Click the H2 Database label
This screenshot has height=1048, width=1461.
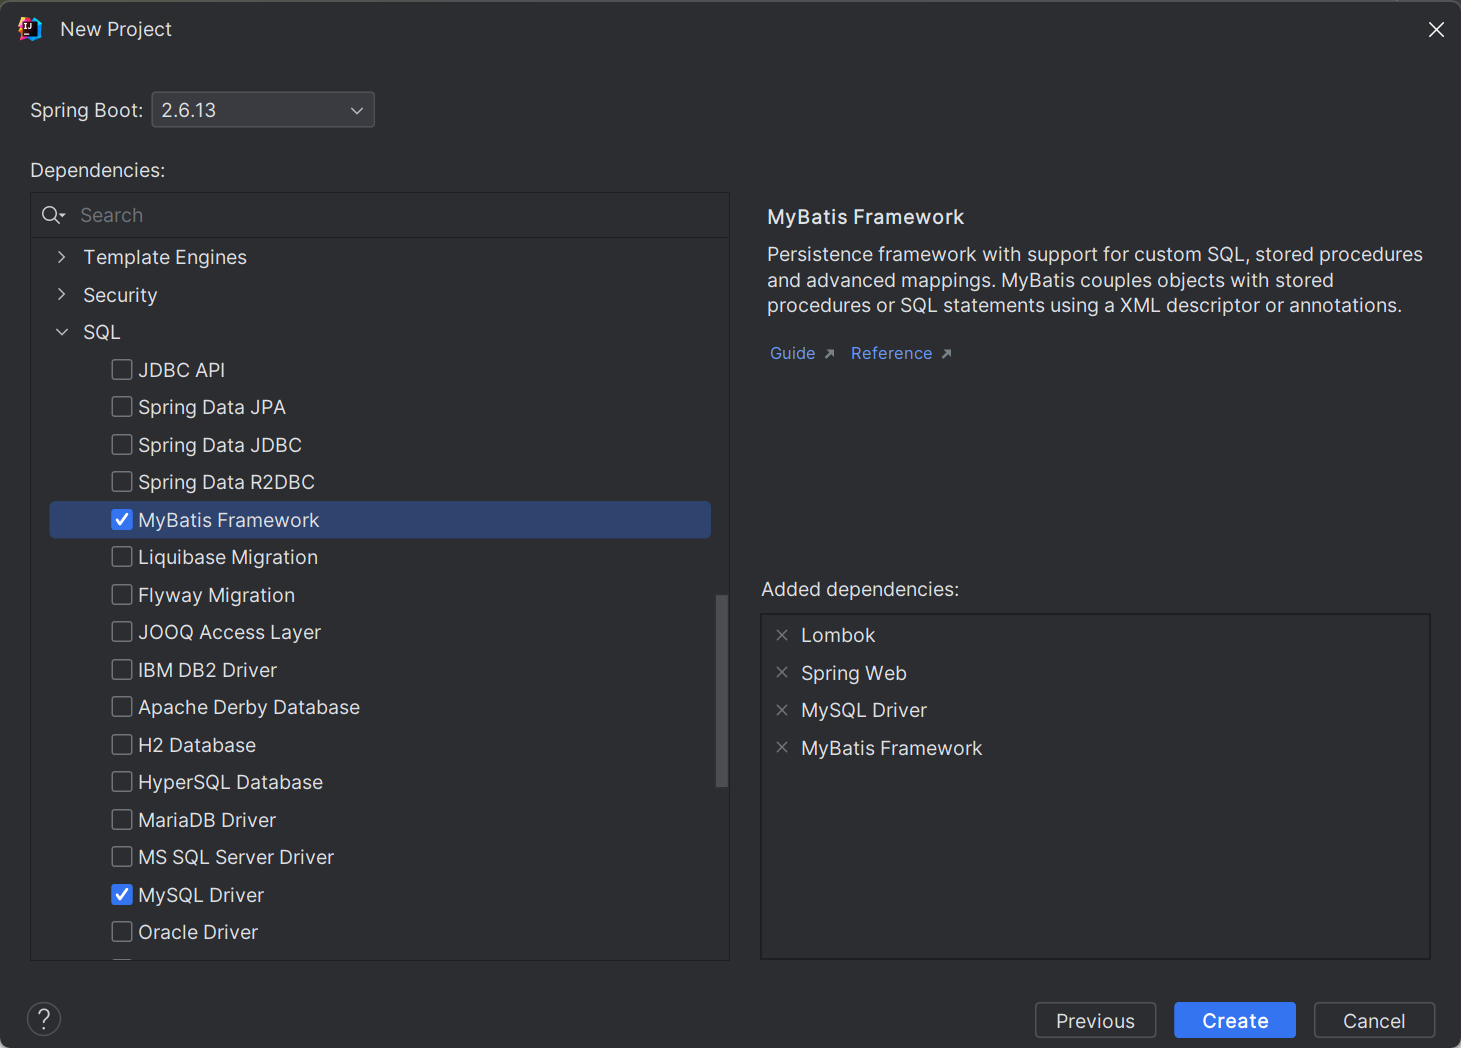[197, 745]
